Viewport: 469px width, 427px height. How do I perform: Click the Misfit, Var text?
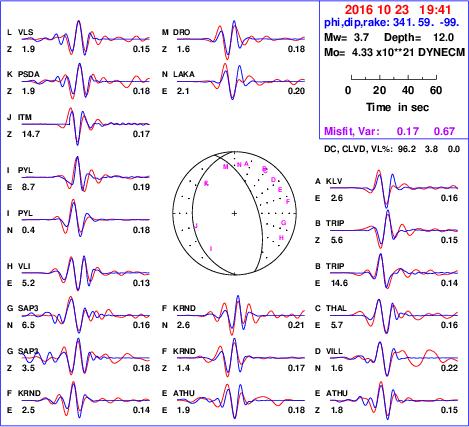pyautogui.click(x=352, y=131)
